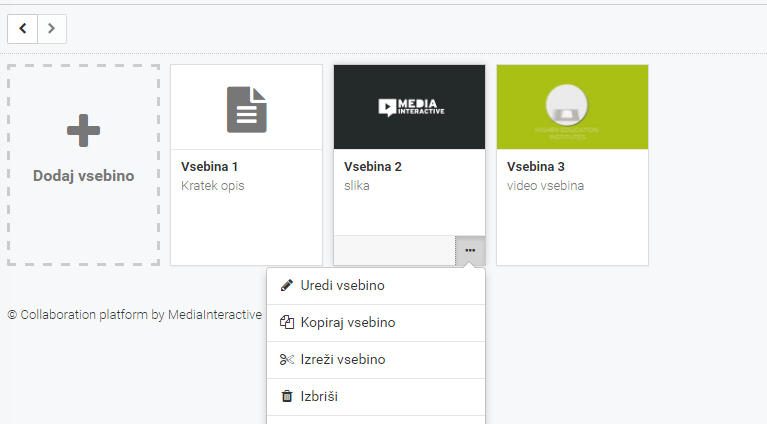
Task: Open the Media Interactive thumbnail of Vsebina 2
Action: [409, 107]
